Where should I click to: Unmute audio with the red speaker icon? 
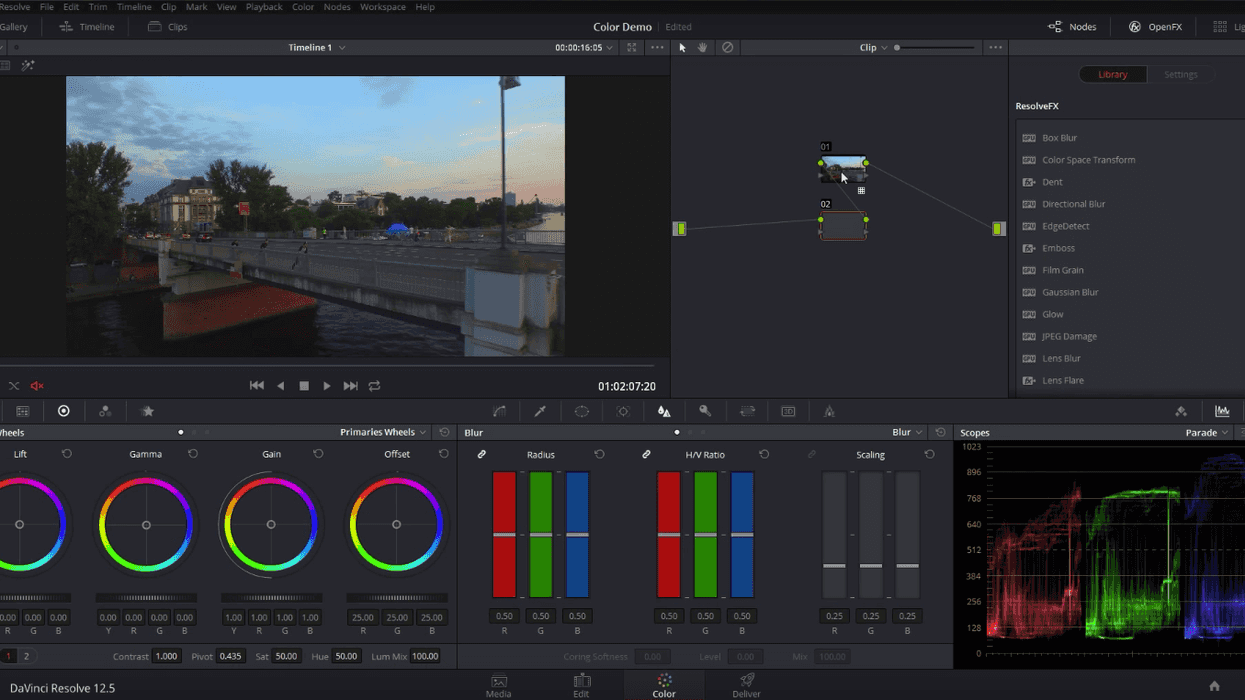(x=37, y=385)
